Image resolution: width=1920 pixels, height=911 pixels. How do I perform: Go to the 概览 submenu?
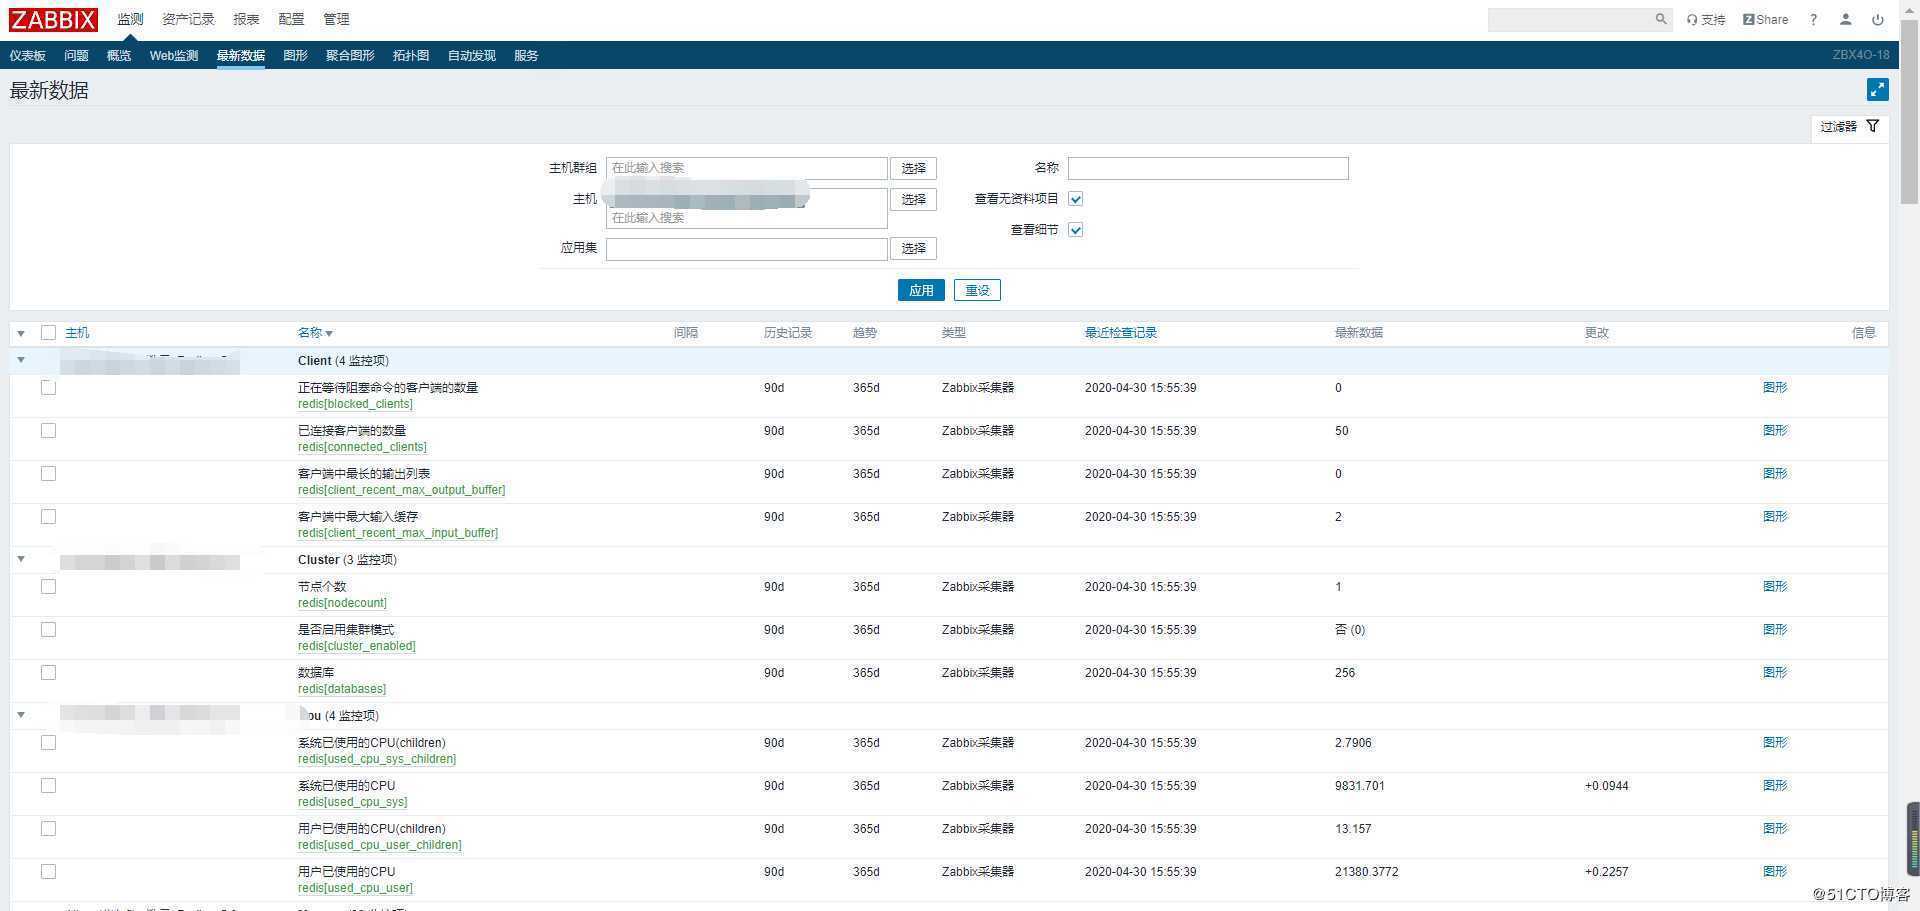click(x=119, y=56)
